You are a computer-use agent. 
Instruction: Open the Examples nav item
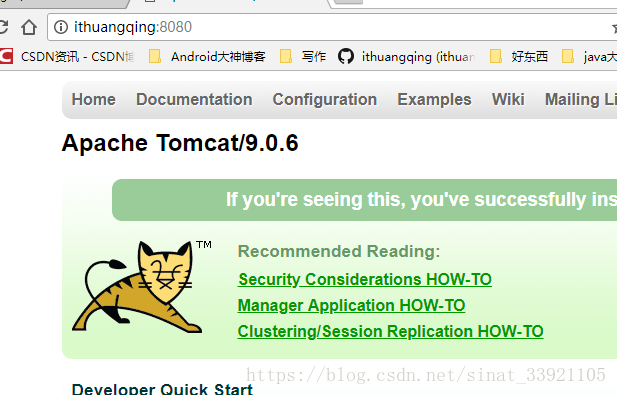pos(434,100)
